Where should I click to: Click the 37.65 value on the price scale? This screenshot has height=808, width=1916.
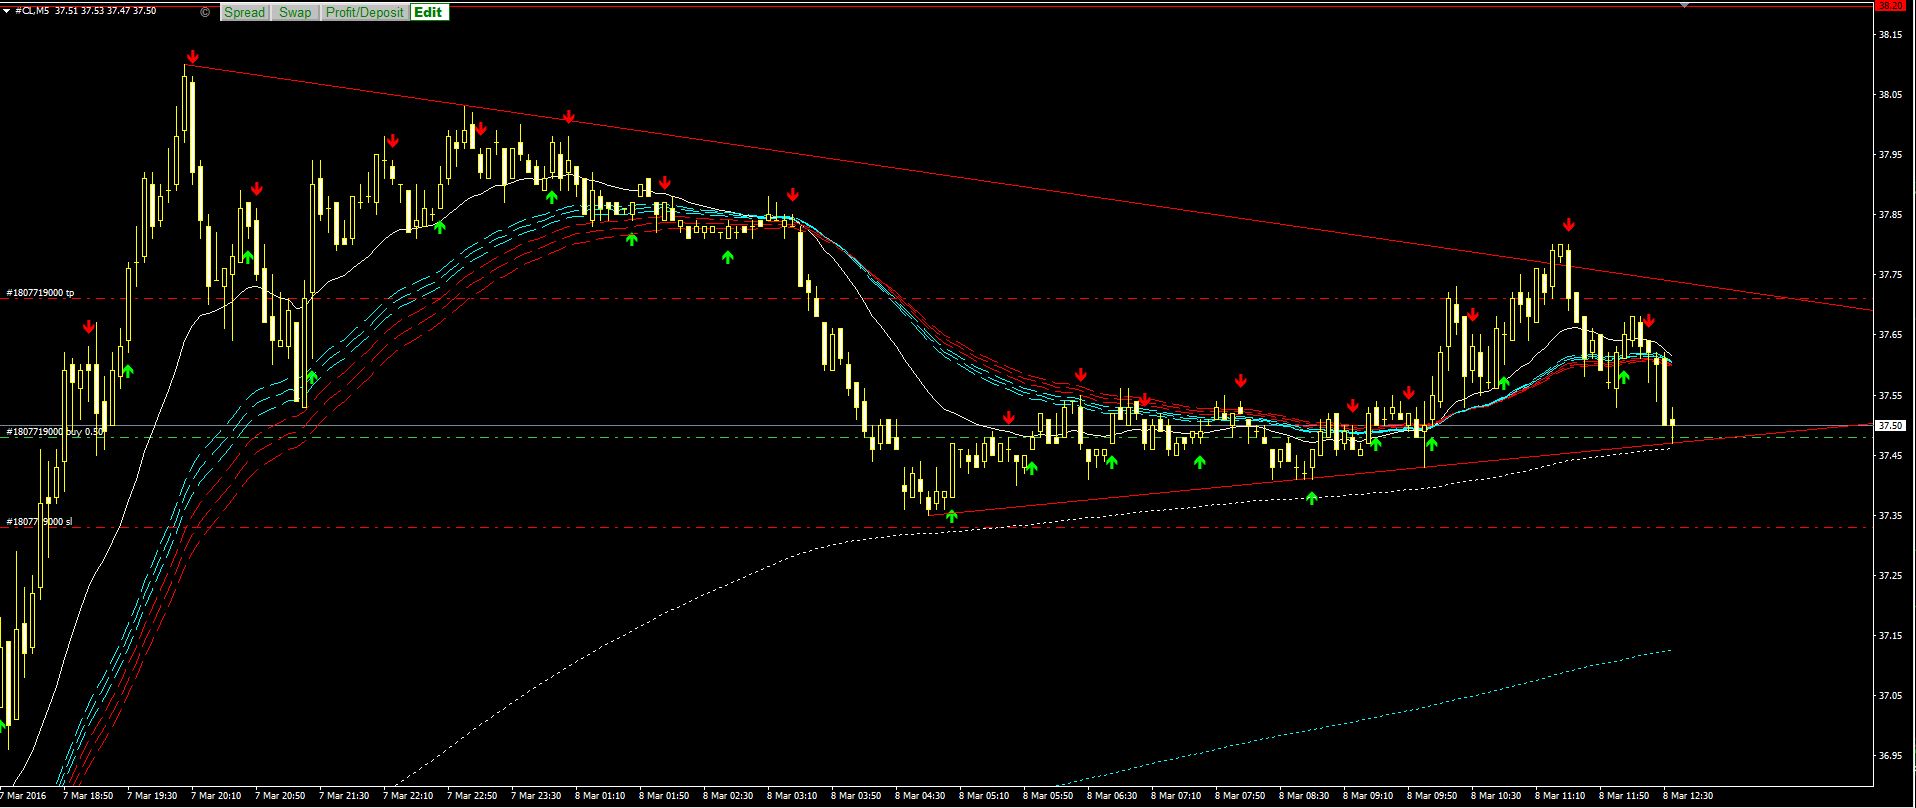tap(1890, 335)
